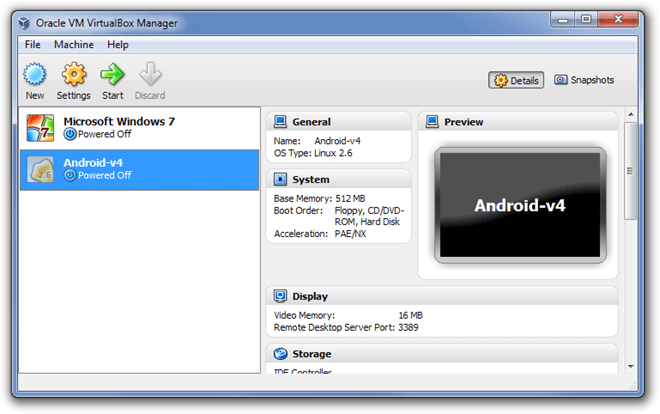The width and height of the screenshot is (660, 414).
Task: Click power state icon under Android-v4
Action: [x=70, y=175]
